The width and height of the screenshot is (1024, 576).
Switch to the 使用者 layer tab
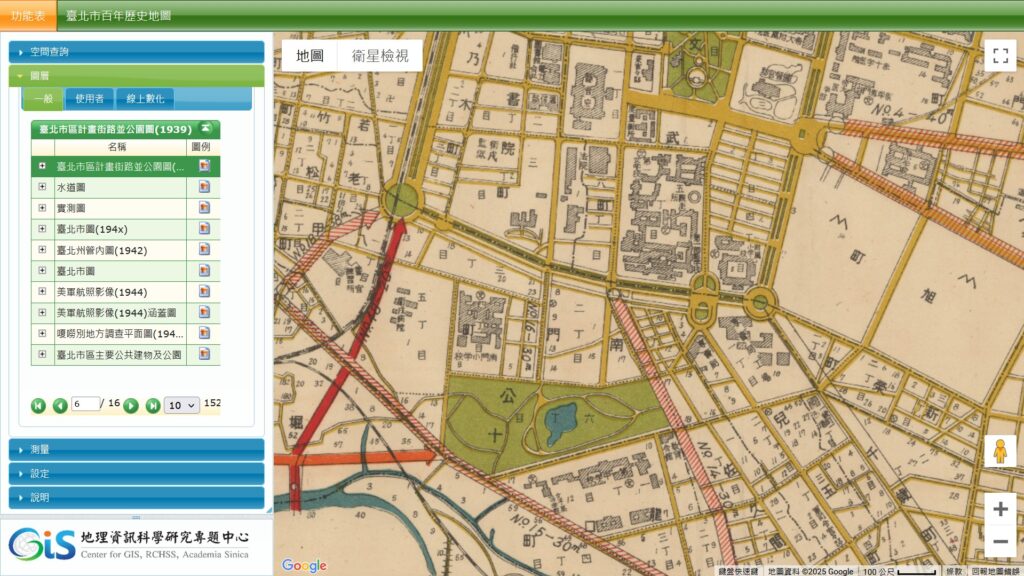tap(89, 99)
